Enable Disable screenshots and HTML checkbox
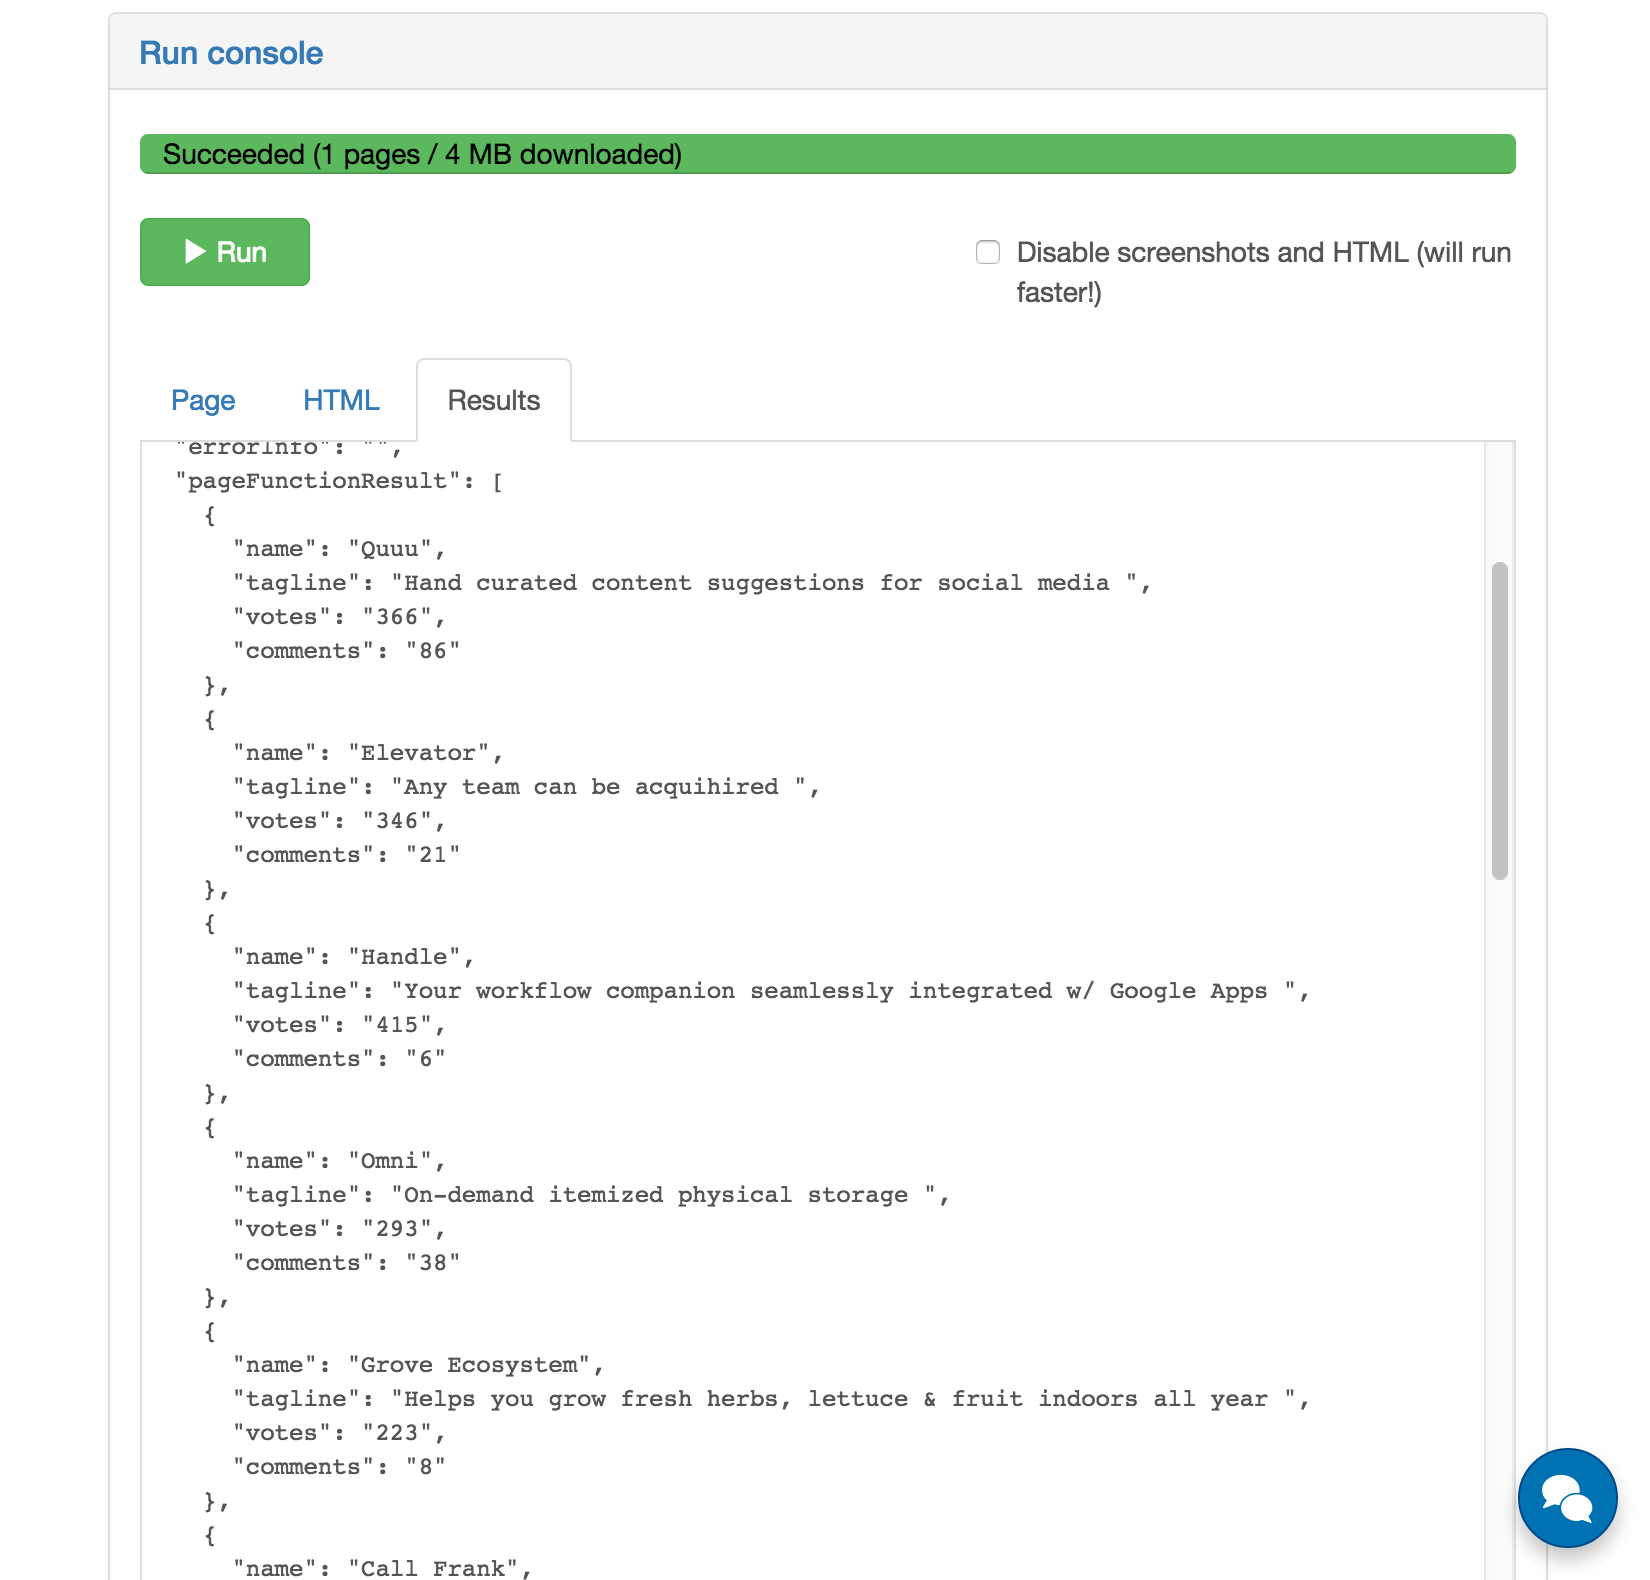Viewport: 1650px width, 1580px height. pos(988,252)
